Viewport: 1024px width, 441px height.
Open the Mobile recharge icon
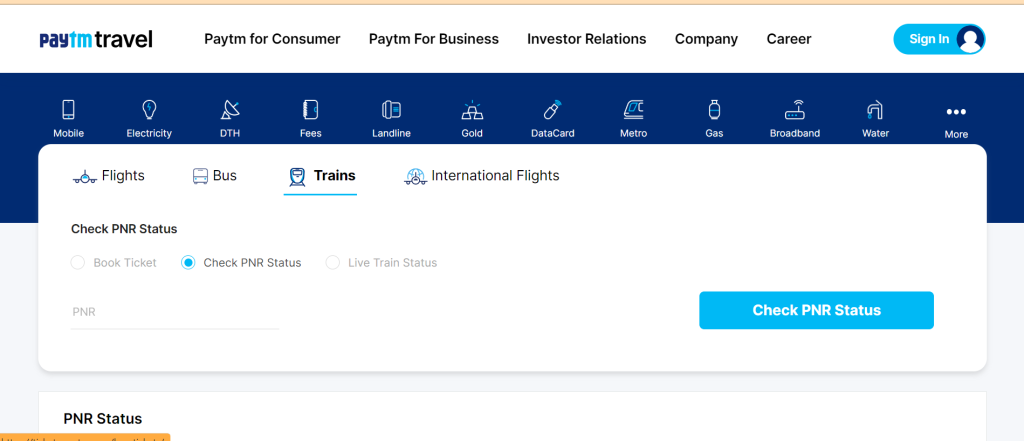(69, 110)
